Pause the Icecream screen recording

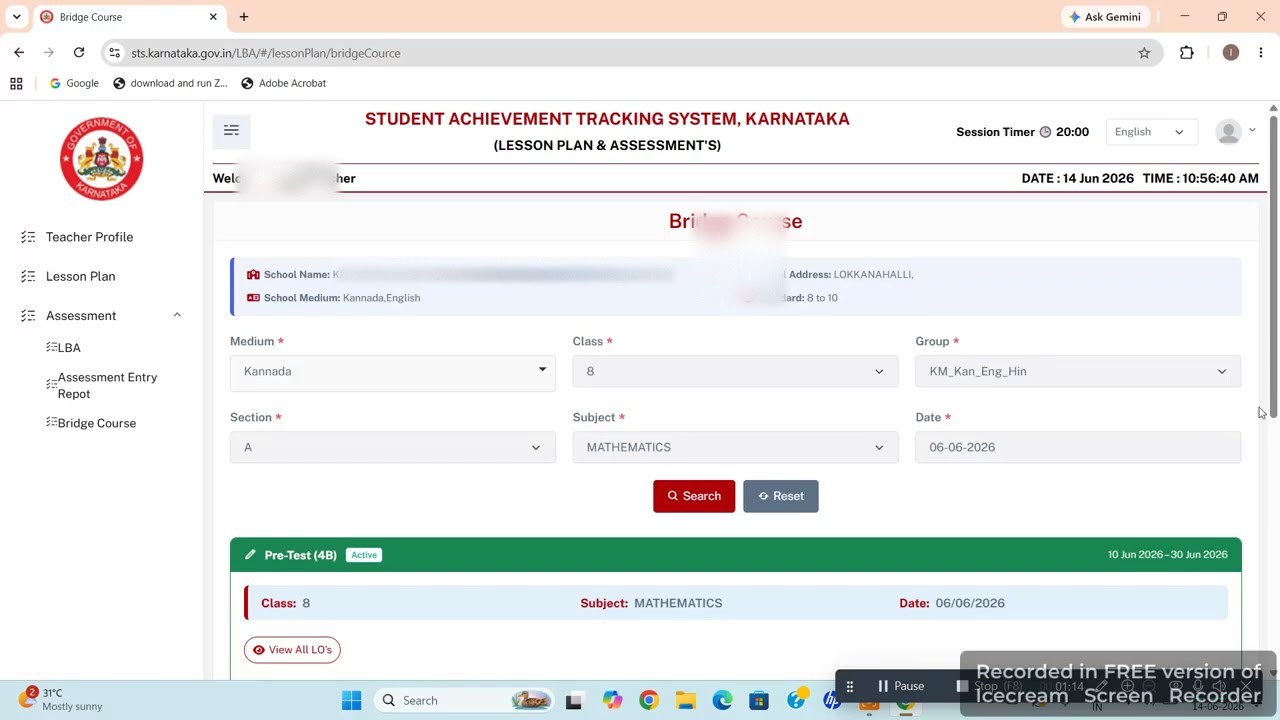[901, 686]
